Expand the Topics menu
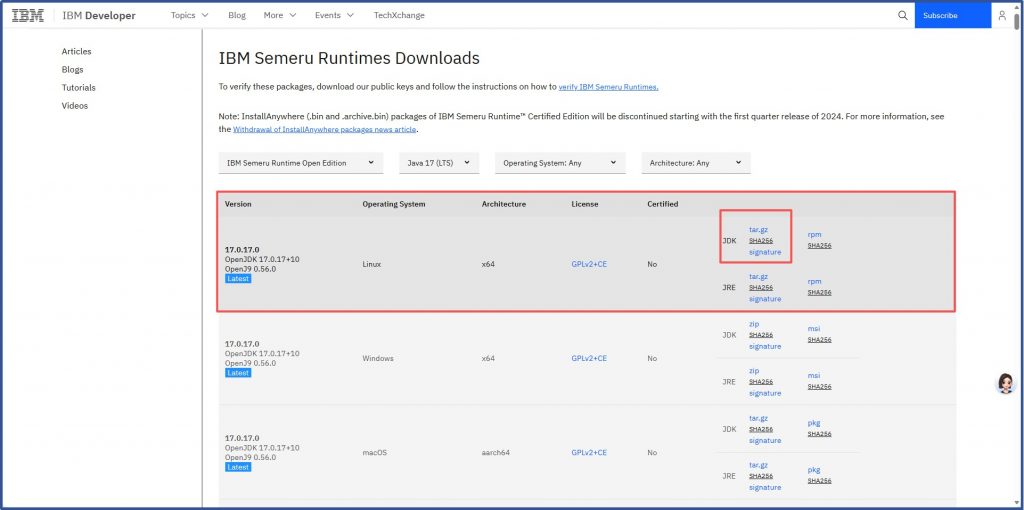This screenshot has width=1024, height=510. click(x=189, y=16)
